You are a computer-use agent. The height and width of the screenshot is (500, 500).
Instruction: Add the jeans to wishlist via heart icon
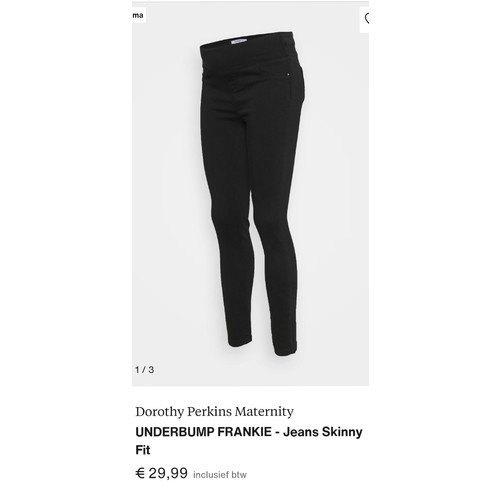point(365,19)
